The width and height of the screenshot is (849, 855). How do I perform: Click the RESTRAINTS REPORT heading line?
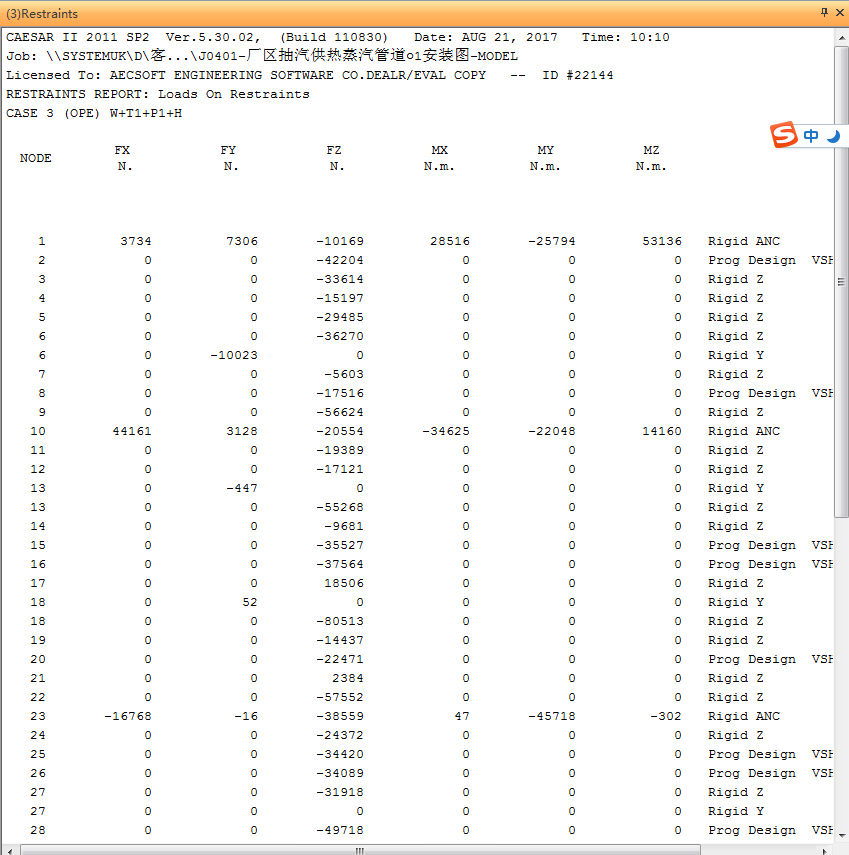(158, 94)
